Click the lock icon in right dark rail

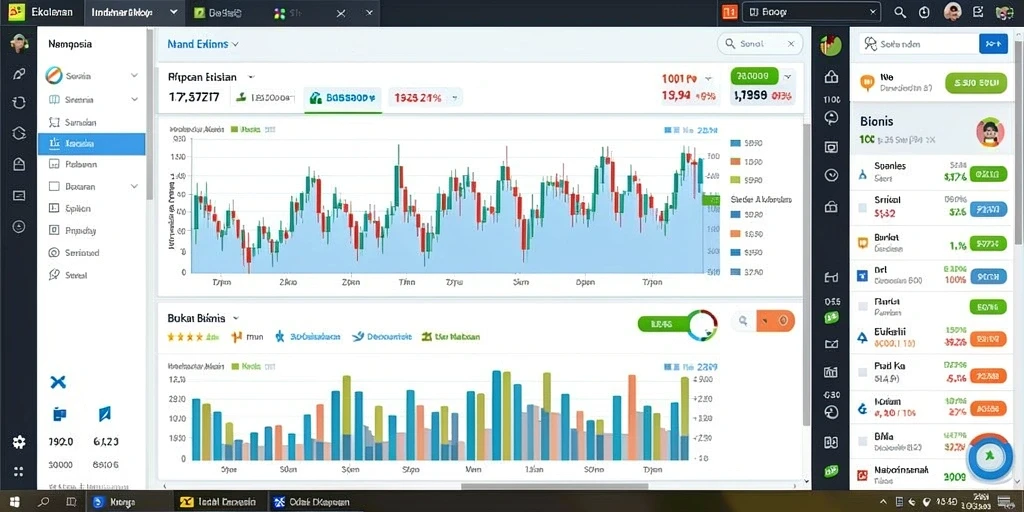point(831,207)
